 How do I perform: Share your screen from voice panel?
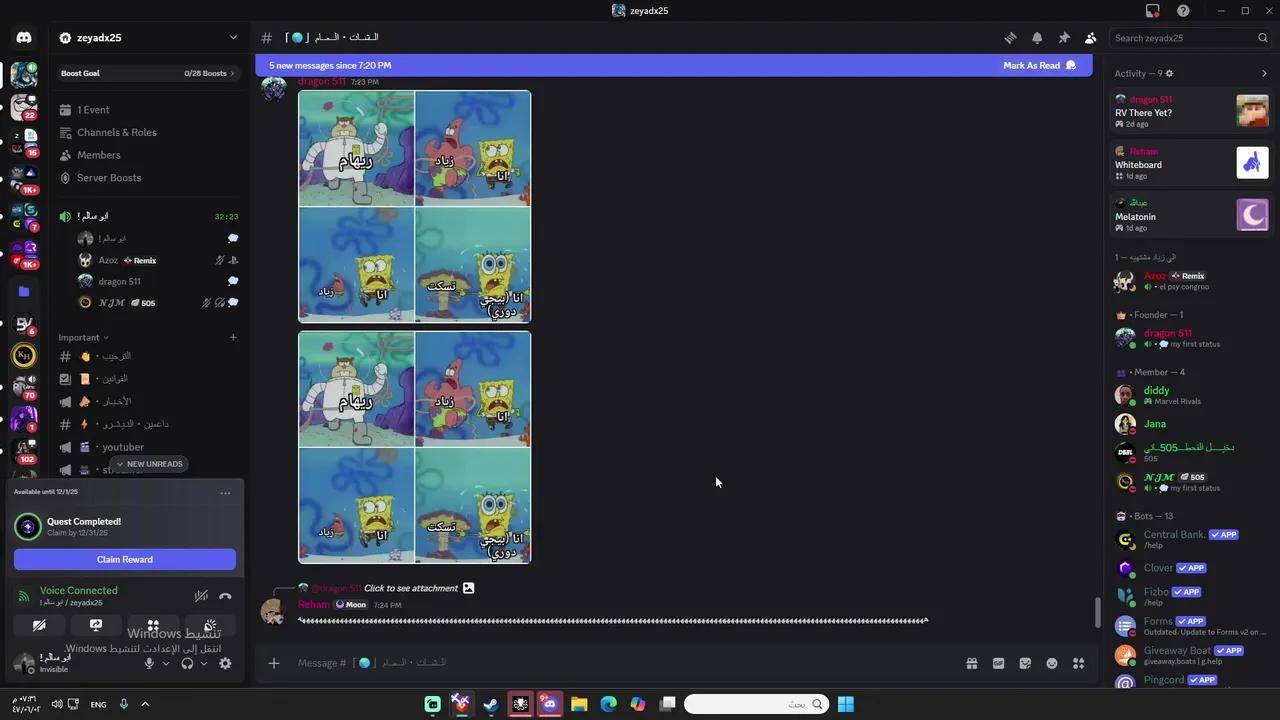pyautogui.click(x=96, y=625)
